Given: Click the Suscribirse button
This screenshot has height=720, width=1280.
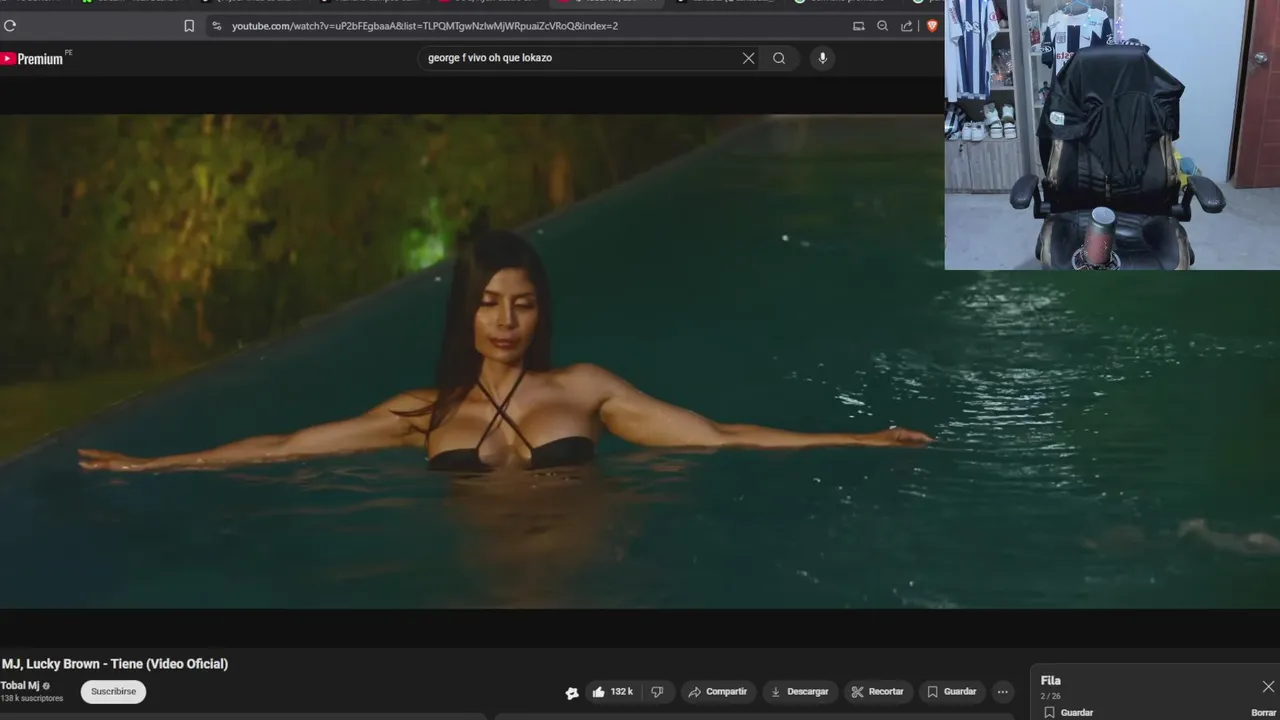Looking at the screenshot, I should [x=113, y=692].
